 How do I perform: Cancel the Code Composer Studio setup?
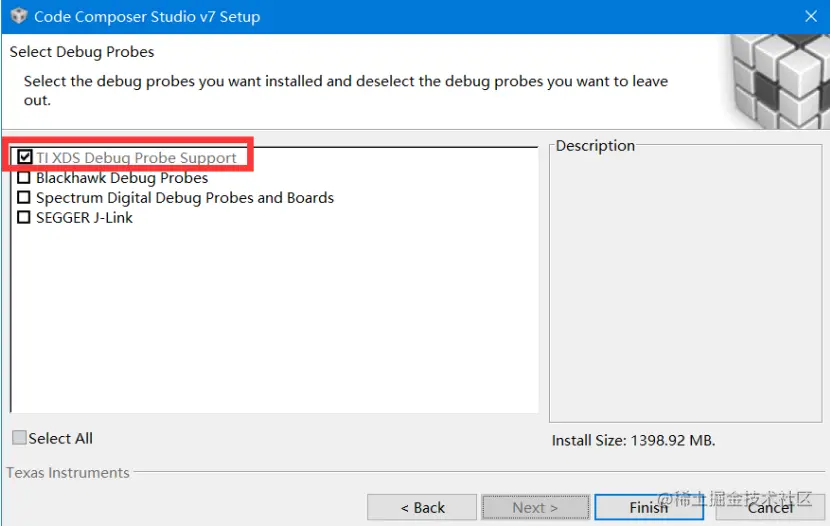pos(770,507)
